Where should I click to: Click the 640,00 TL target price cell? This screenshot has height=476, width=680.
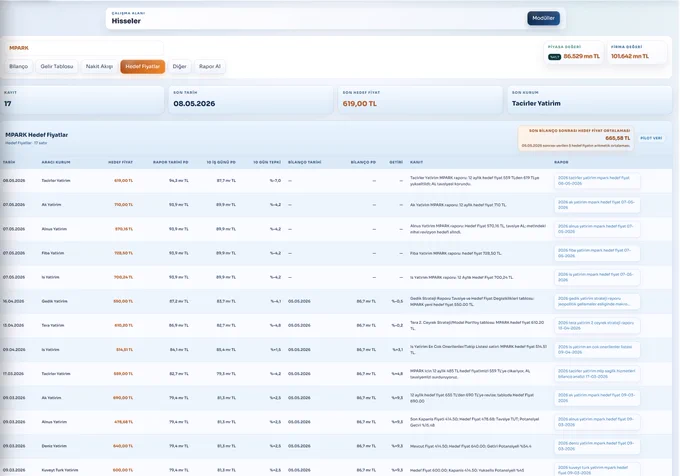tap(123, 446)
